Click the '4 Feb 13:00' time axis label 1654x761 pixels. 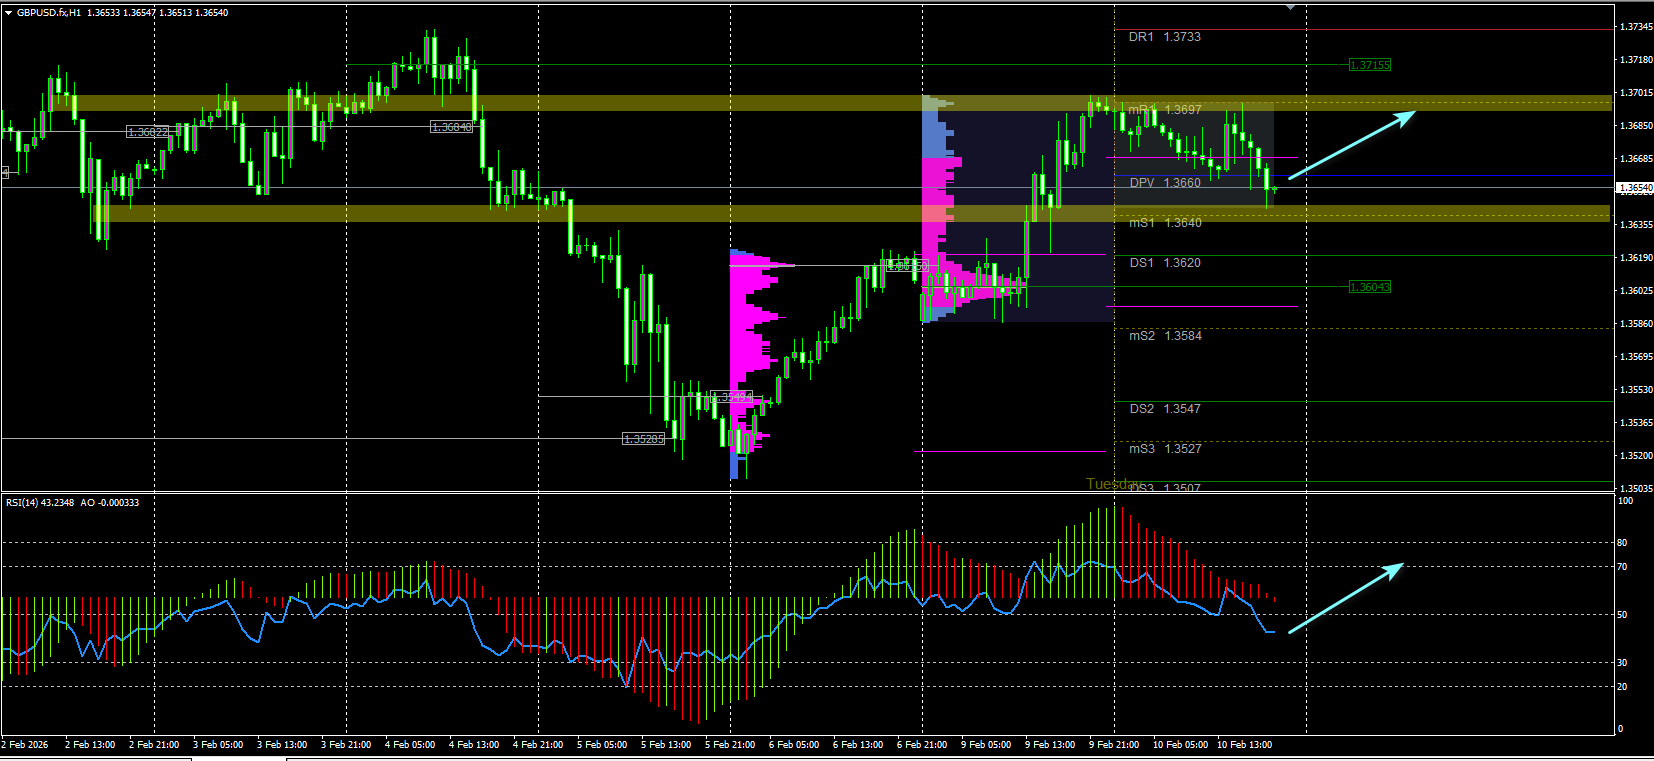click(x=474, y=745)
